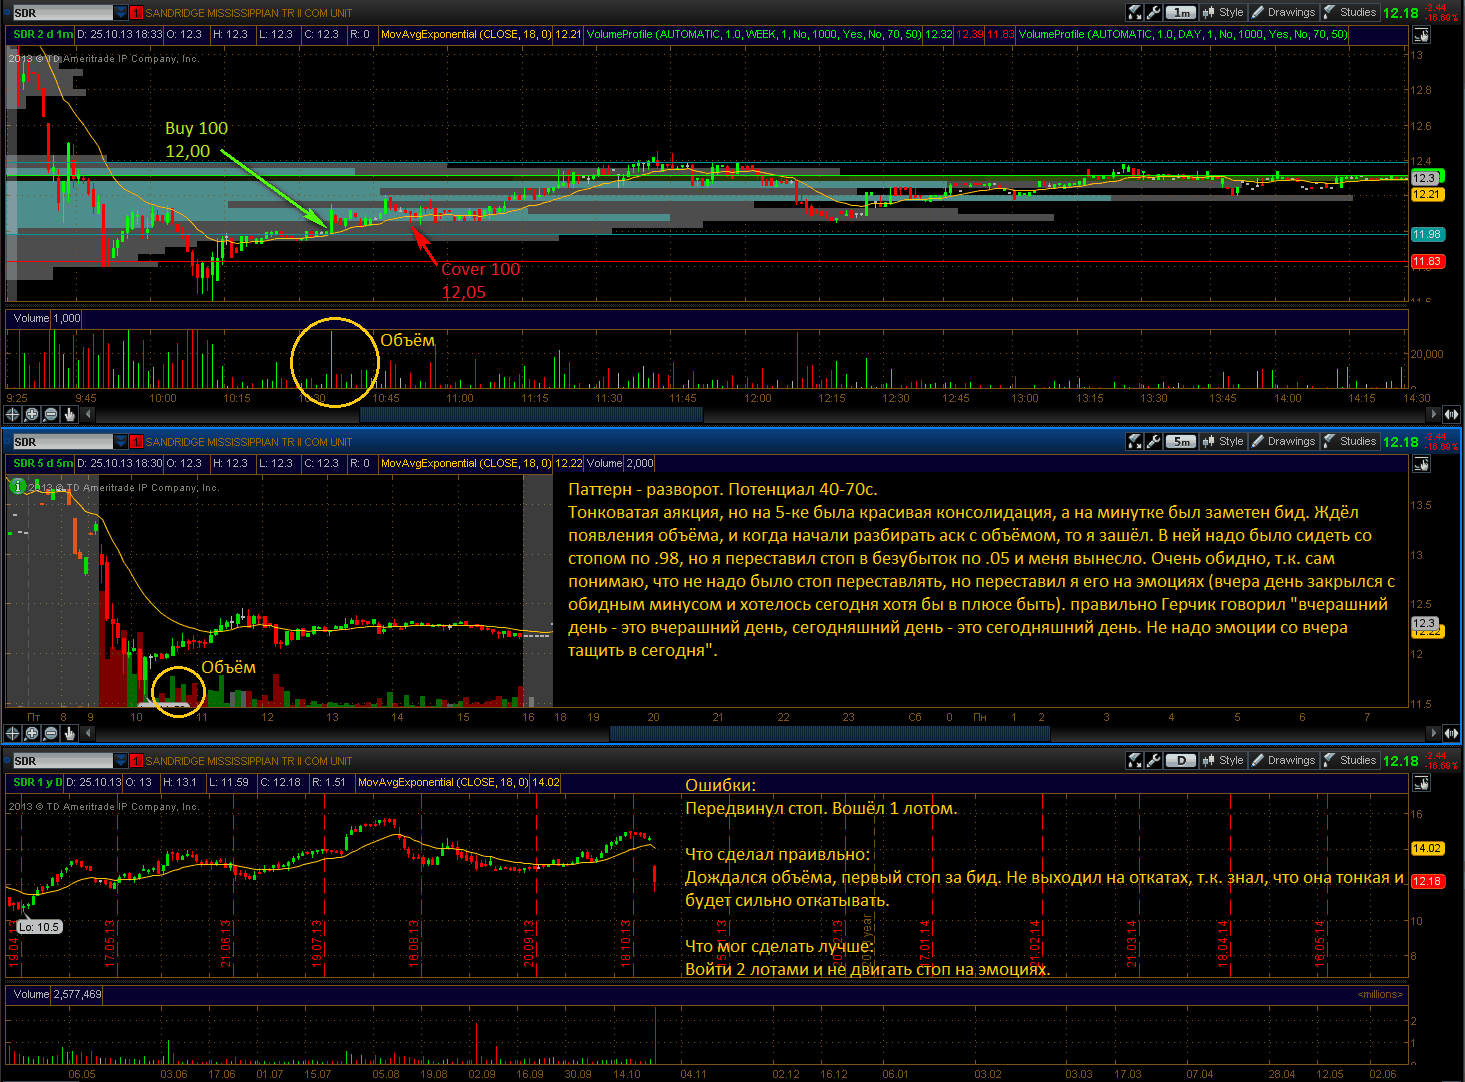Open chart settings wrench in the 1m chart
This screenshot has height=1082, width=1465.
(x=1153, y=13)
